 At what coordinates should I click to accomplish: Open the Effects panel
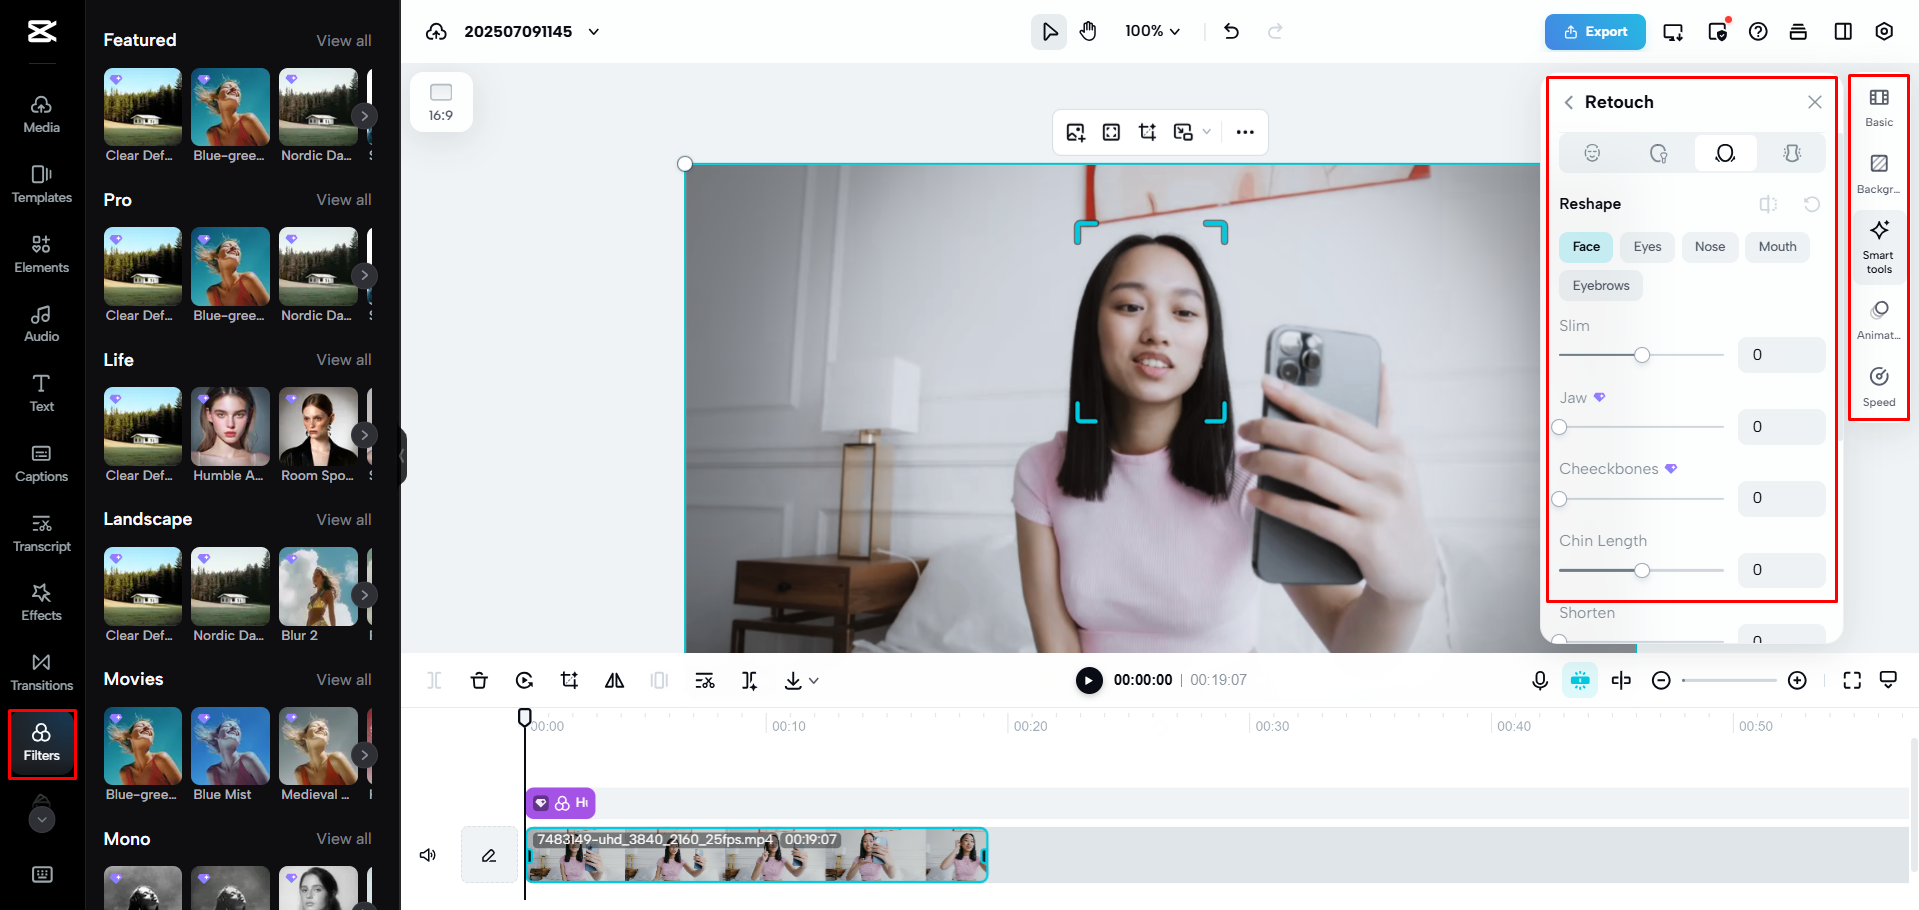click(41, 601)
